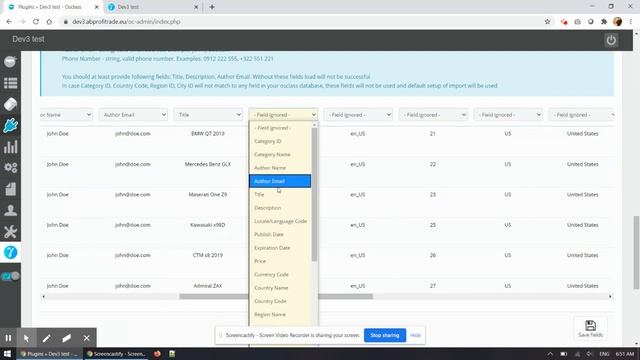Click the browser address bar
Screen dimensions: 640x360
click(x=302, y=22)
